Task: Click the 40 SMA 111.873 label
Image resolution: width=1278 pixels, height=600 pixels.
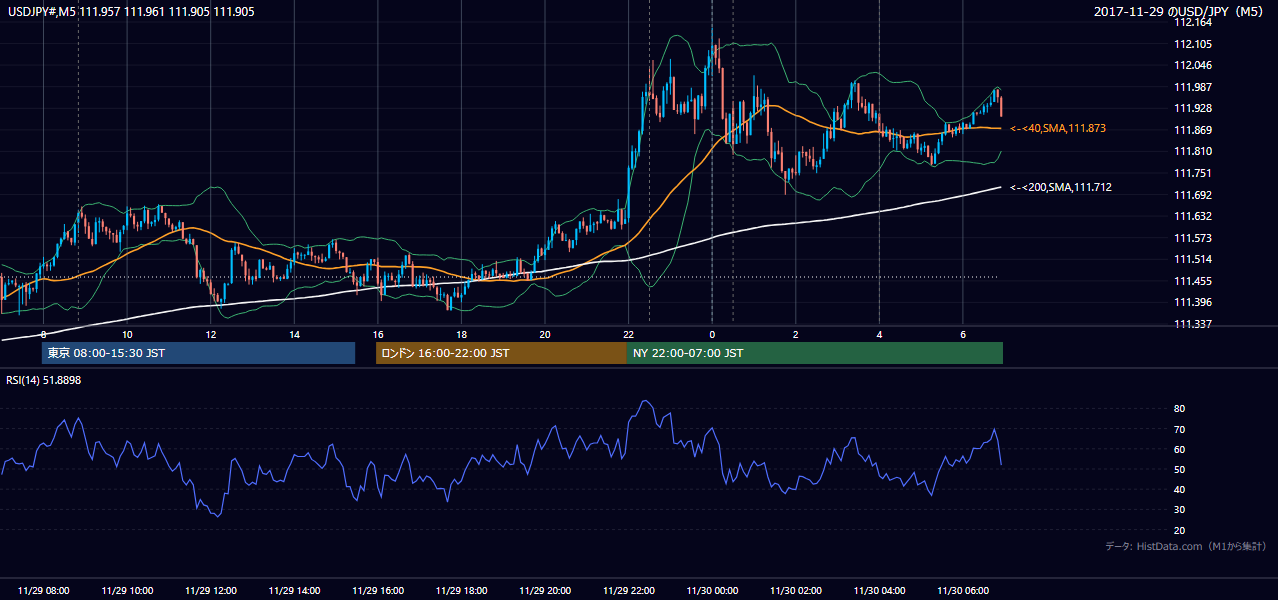Action: point(1058,128)
